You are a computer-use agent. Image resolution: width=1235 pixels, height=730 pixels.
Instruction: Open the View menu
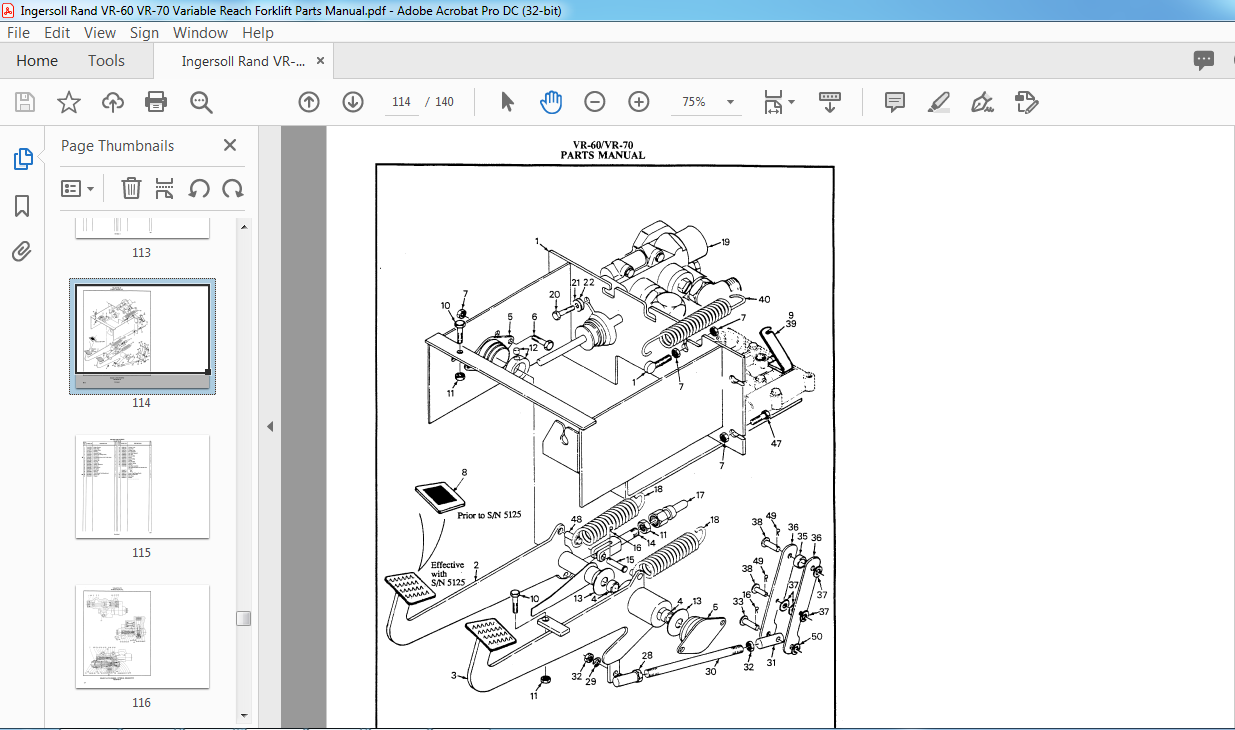[x=99, y=32]
